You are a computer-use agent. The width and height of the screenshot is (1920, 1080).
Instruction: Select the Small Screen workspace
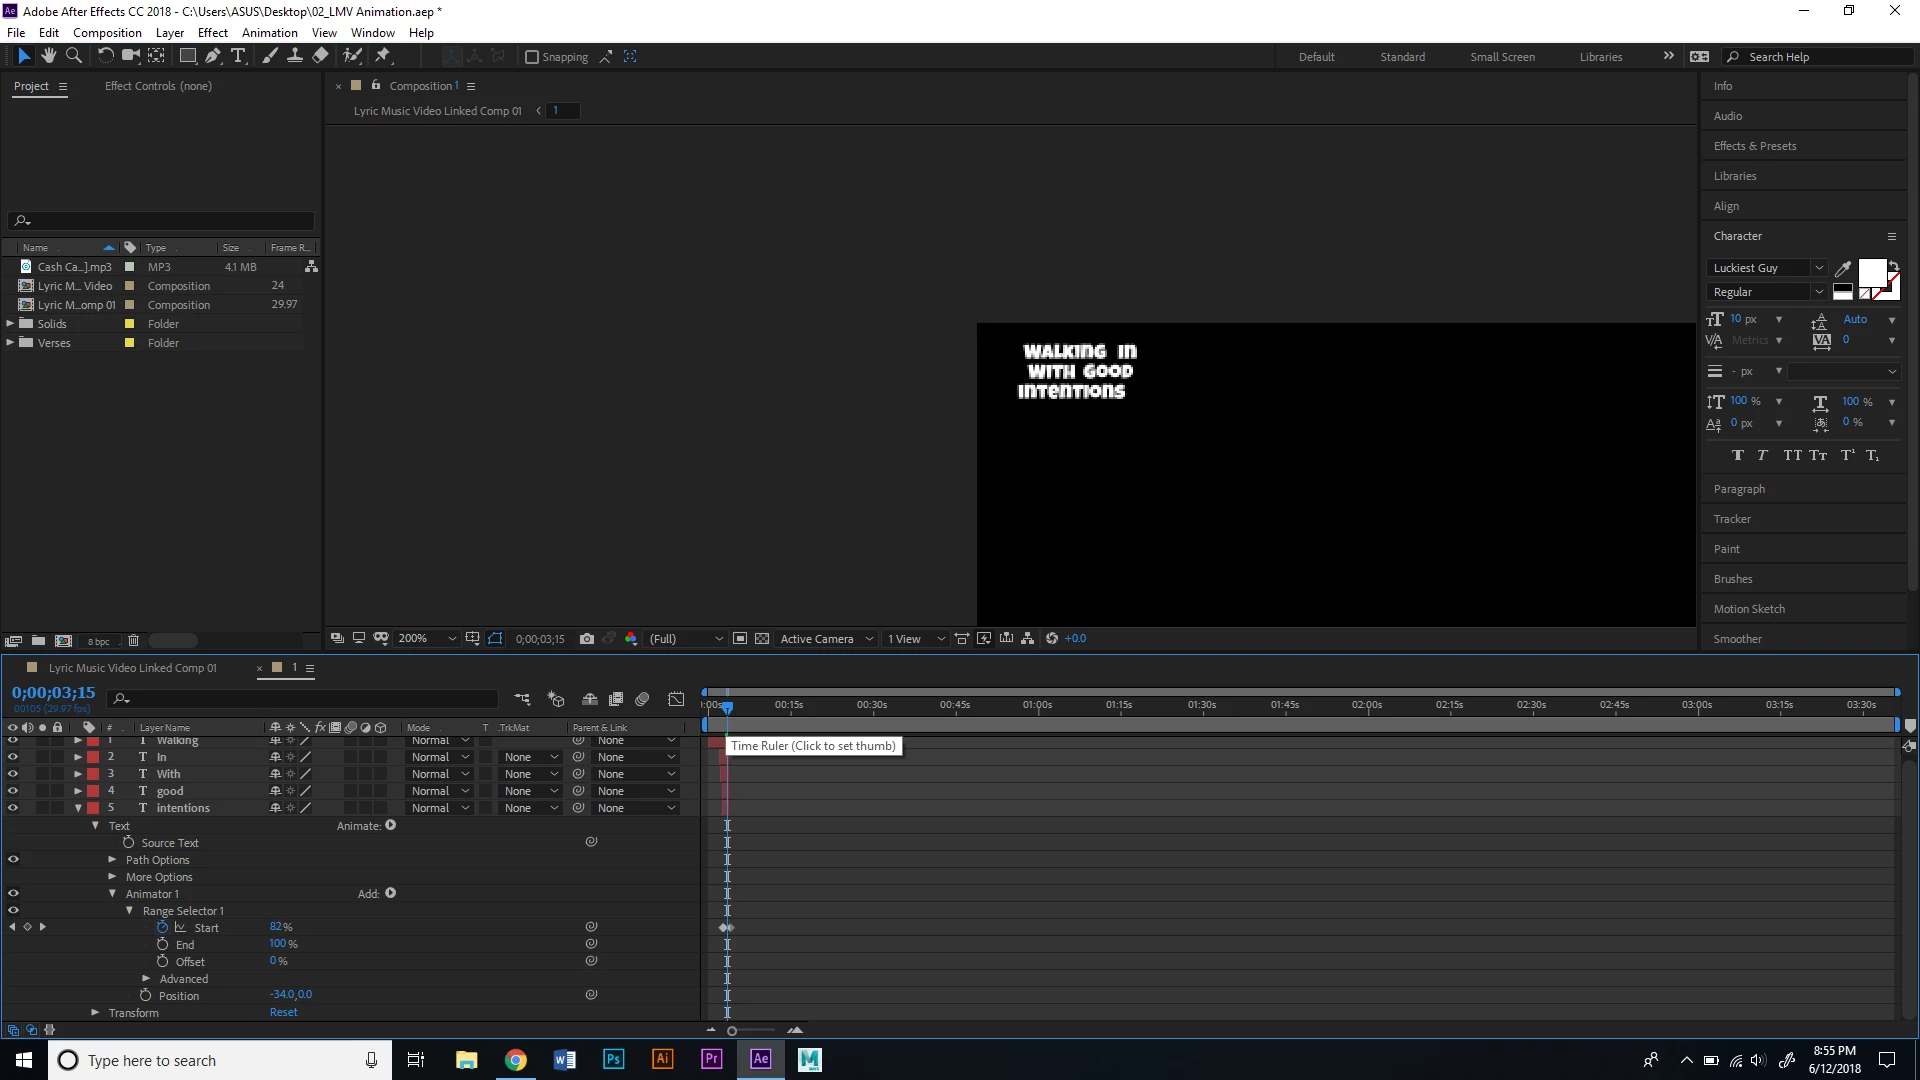pyautogui.click(x=1502, y=57)
